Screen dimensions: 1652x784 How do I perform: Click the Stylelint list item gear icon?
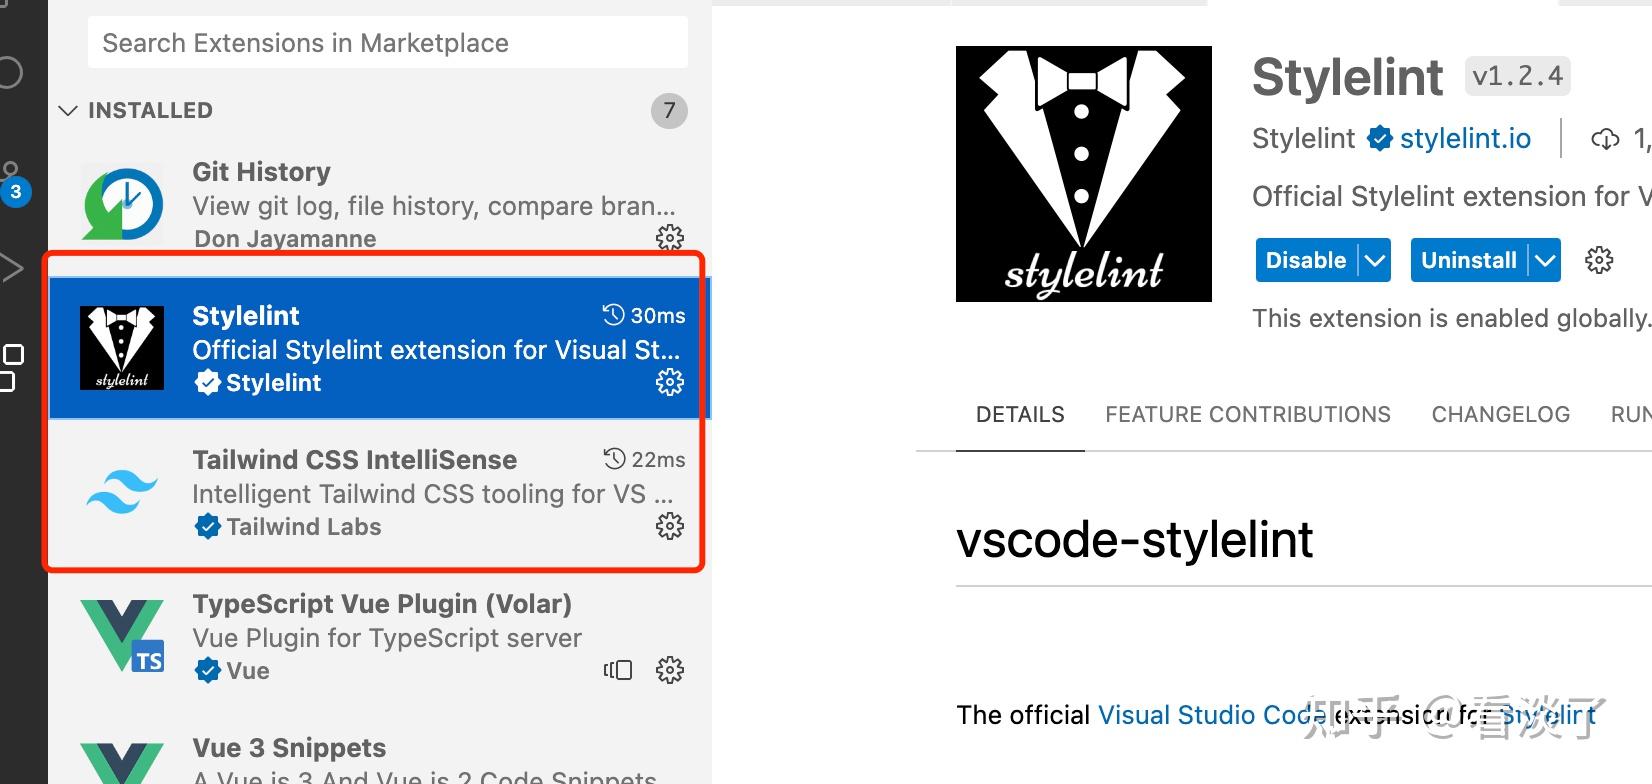click(x=669, y=382)
